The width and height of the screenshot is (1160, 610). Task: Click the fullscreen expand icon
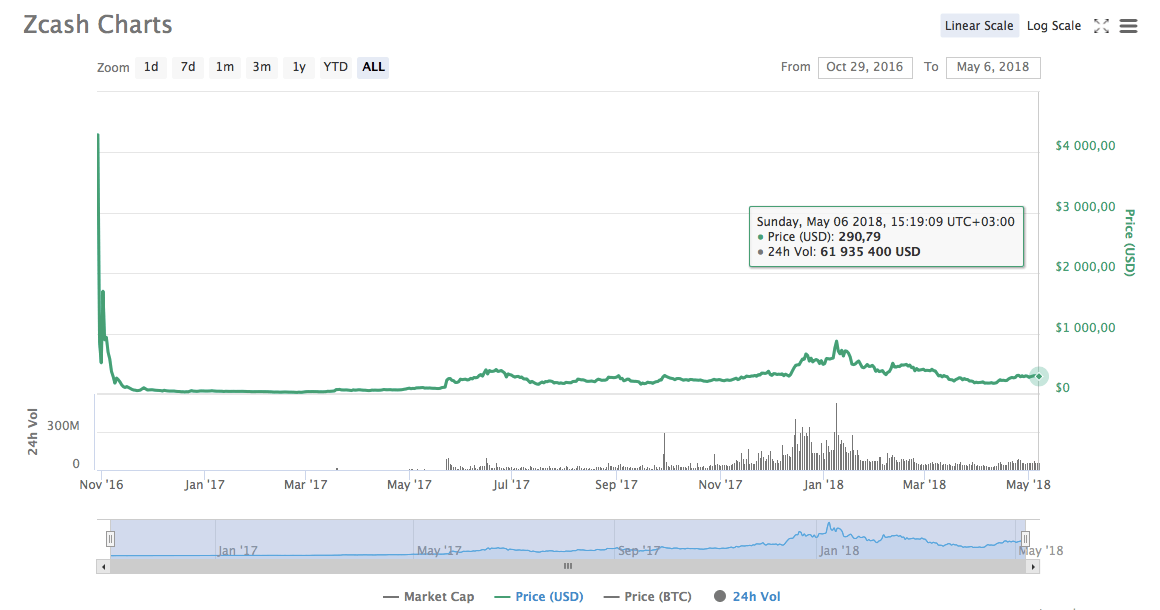tap(1101, 26)
